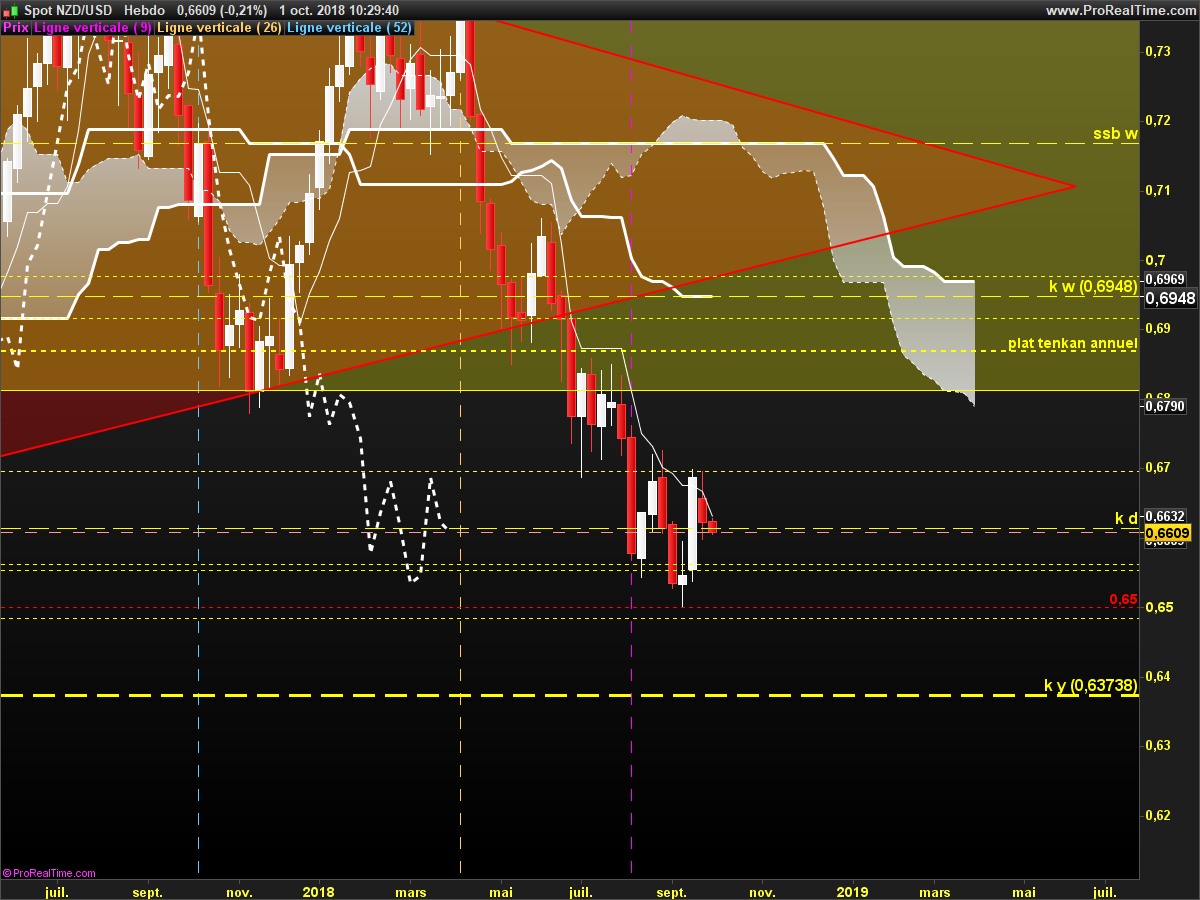Screen dimensions: 1200x900
Task: Select the 'Ligne verticale (52)' label
Action: point(349,28)
